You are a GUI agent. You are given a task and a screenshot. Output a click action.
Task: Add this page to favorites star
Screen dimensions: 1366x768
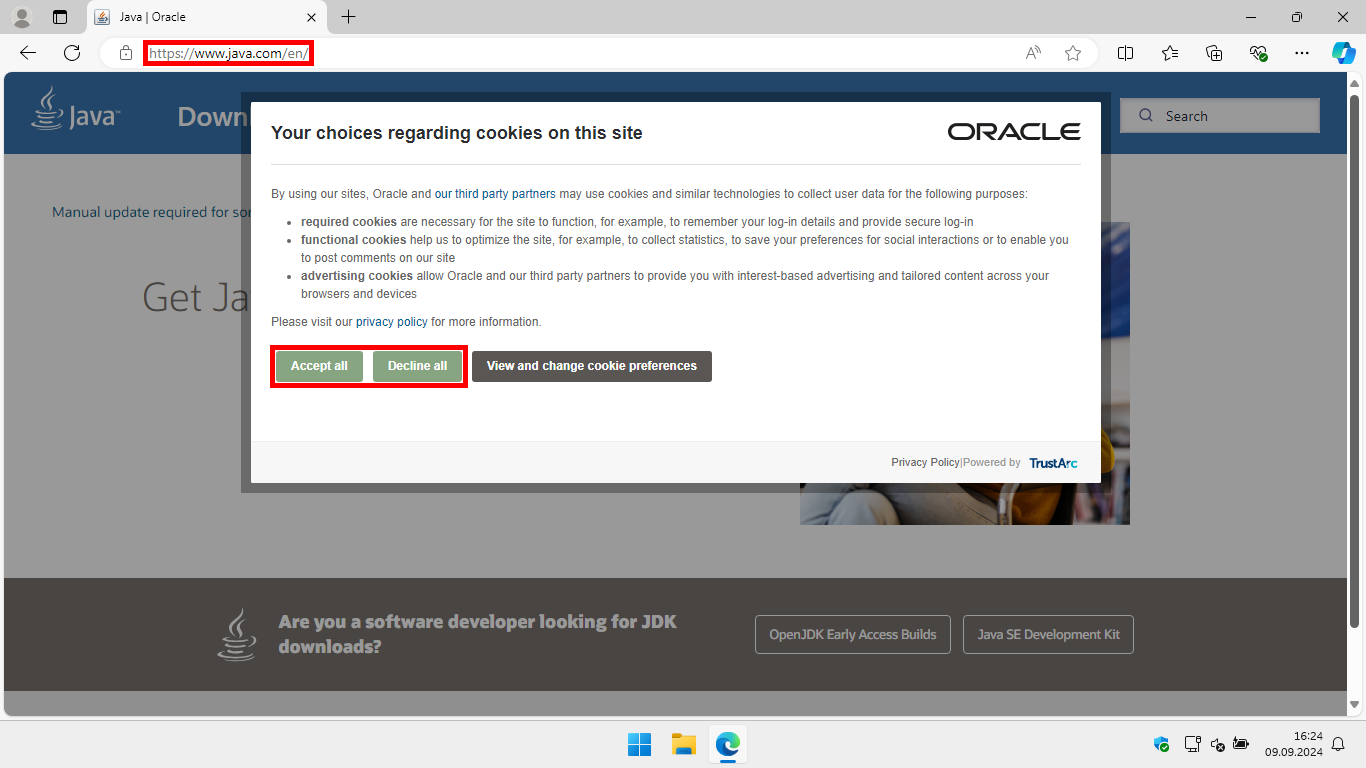[1073, 53]
